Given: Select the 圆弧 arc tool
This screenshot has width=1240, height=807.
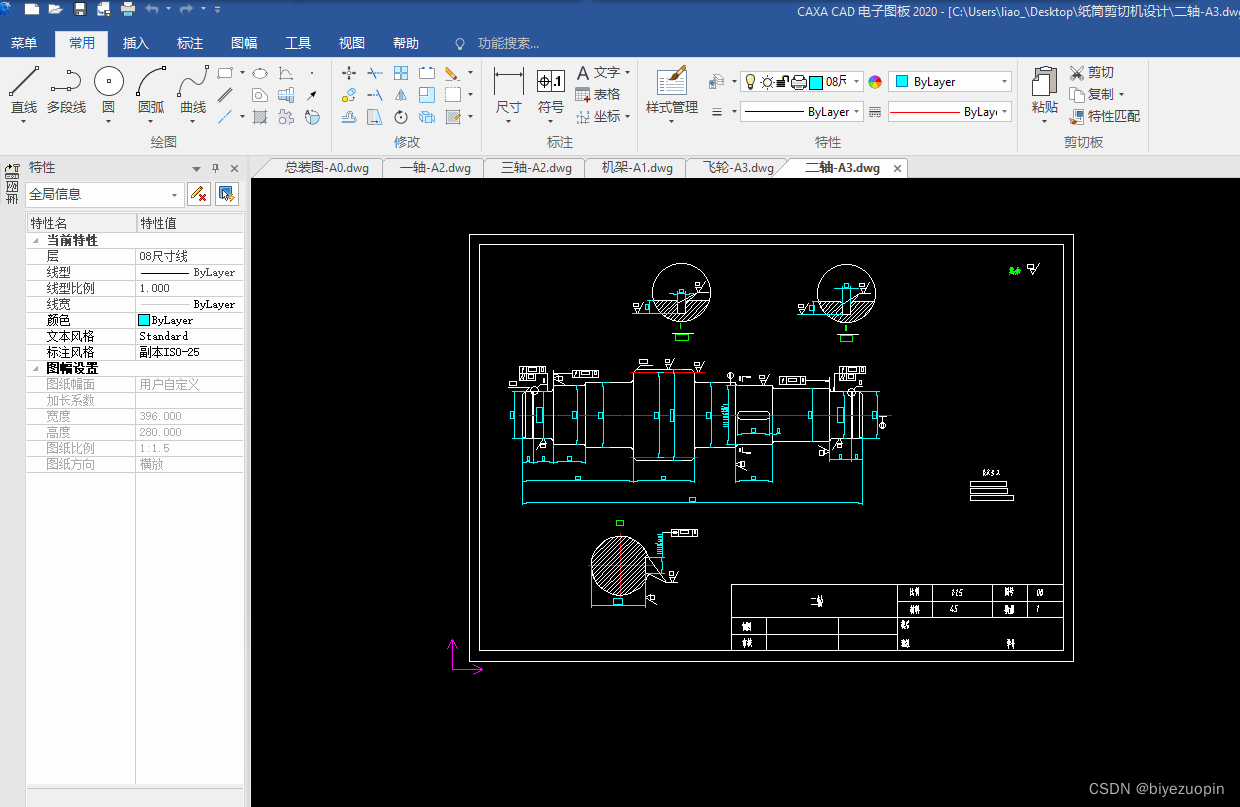Looking at the screenshot, I should 151,90.
